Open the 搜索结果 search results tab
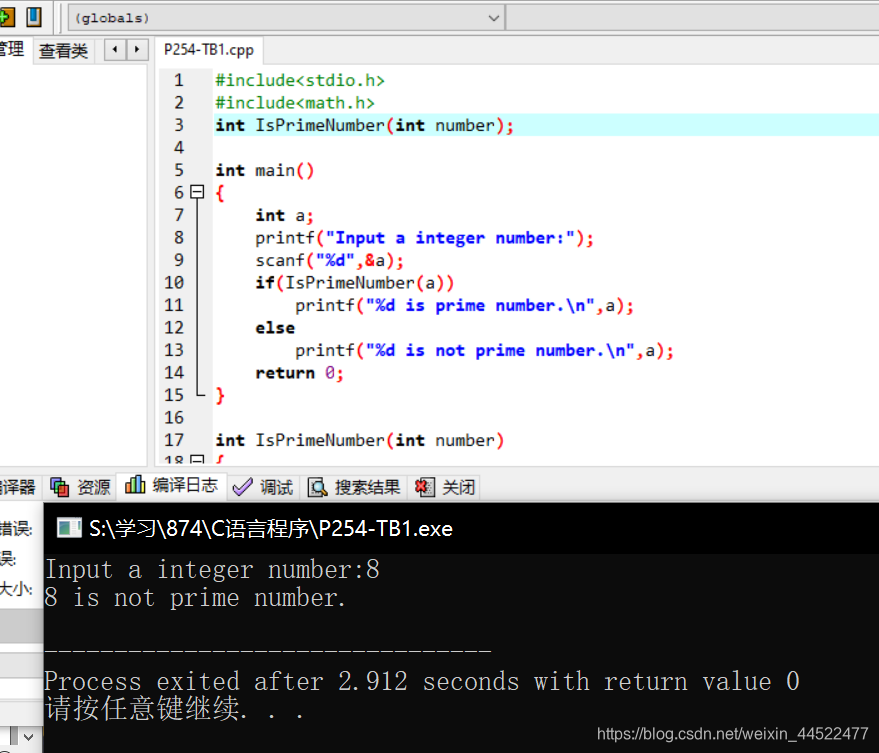The height and width of the screenshot is (753, 879). point(355,487)
